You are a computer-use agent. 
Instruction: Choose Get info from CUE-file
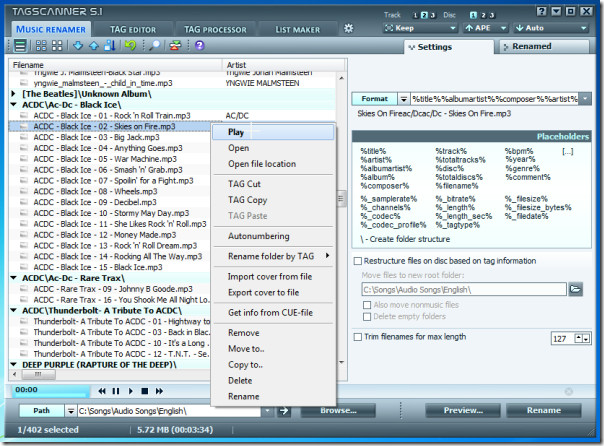[273, 313]
